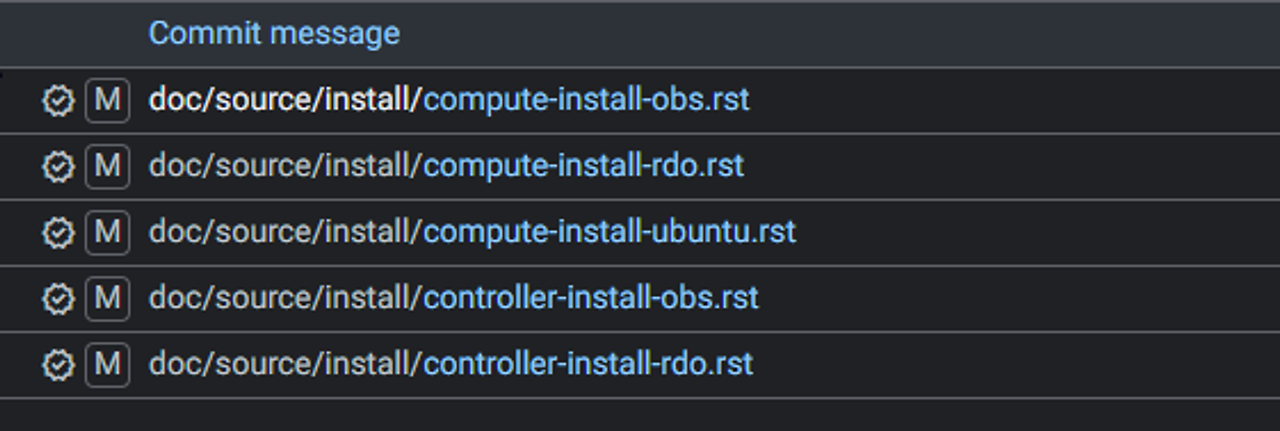
Task: Click the M modified badge for controller-install-obs.rst
Action: 107,299
